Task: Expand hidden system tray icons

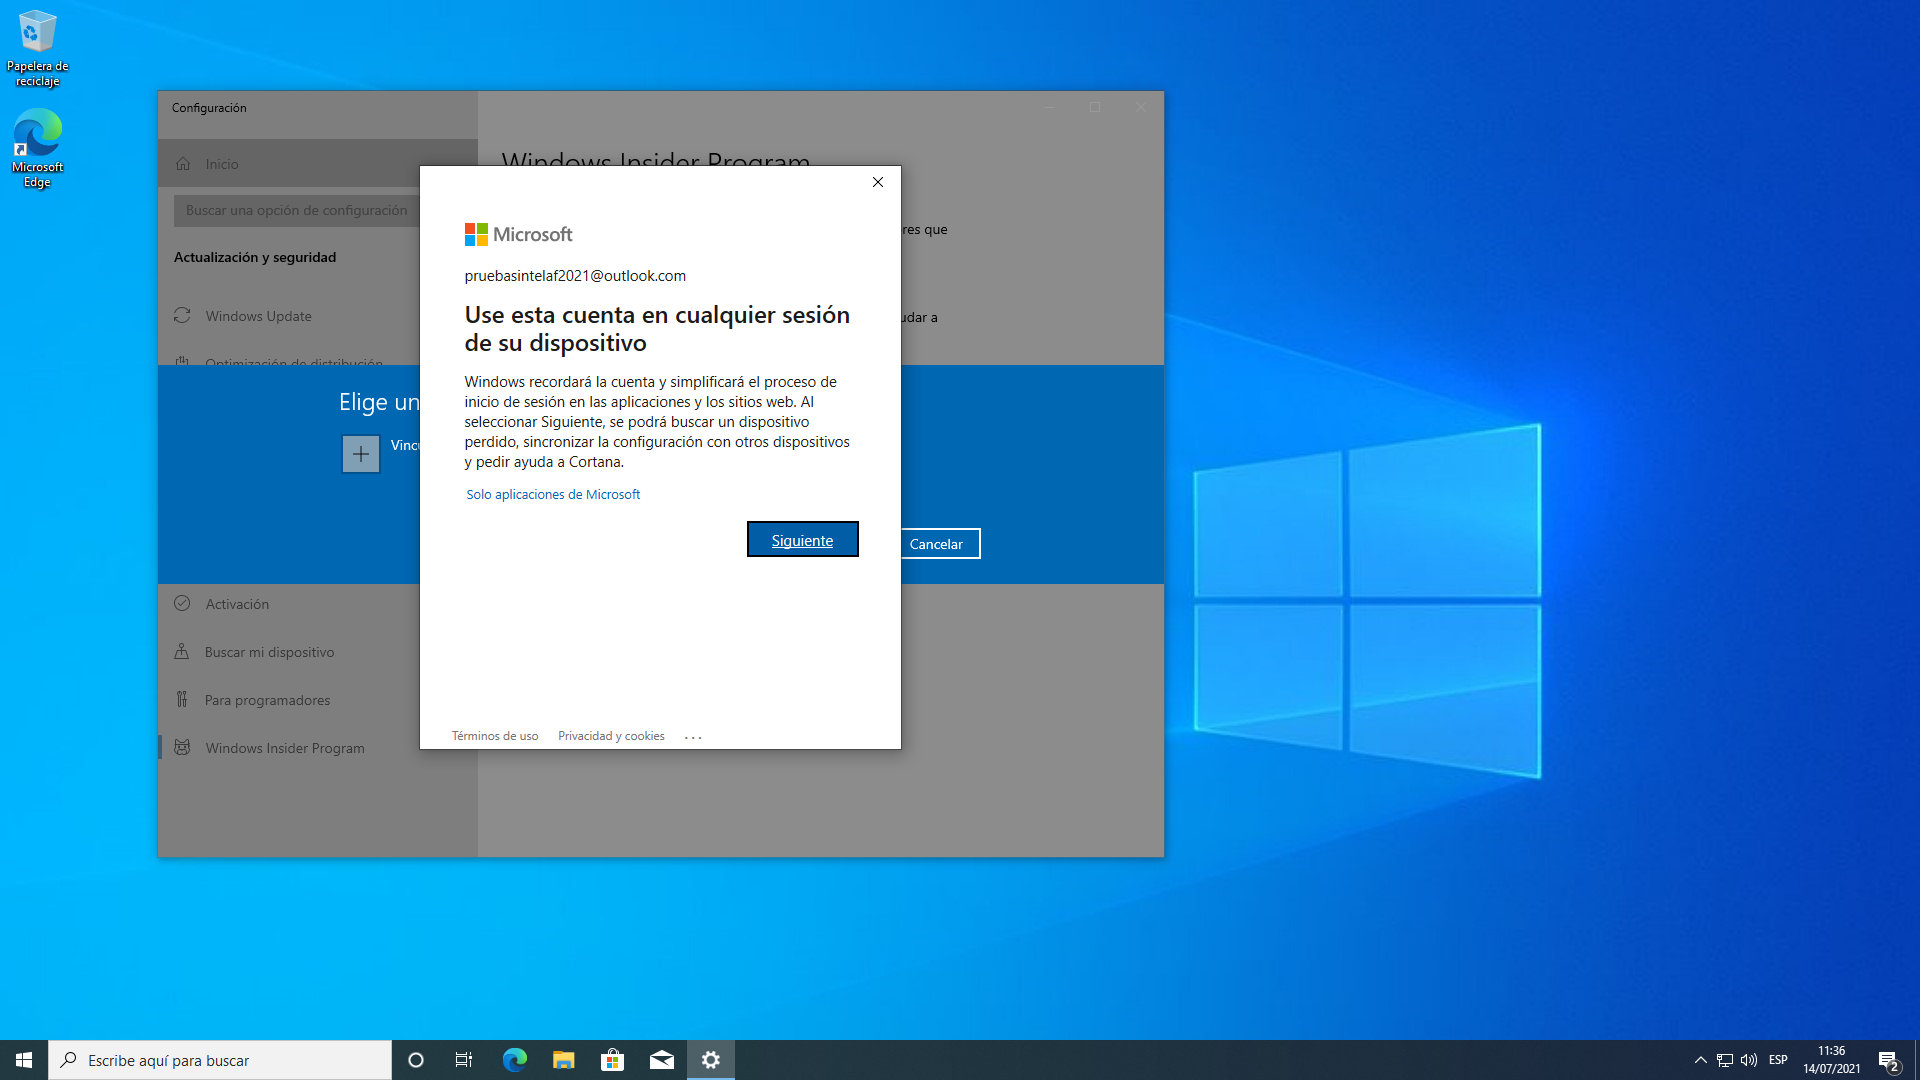Action: [1700, 1060]
